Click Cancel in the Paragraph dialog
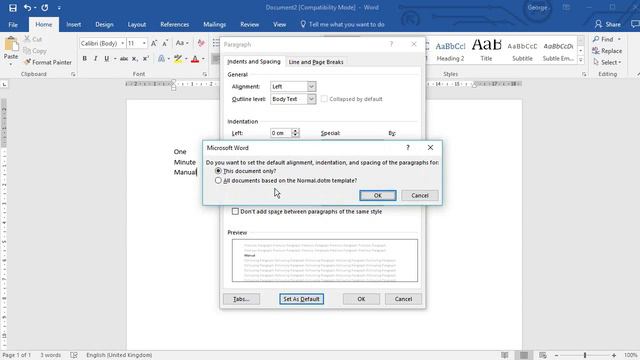 (x=403, y=299)
